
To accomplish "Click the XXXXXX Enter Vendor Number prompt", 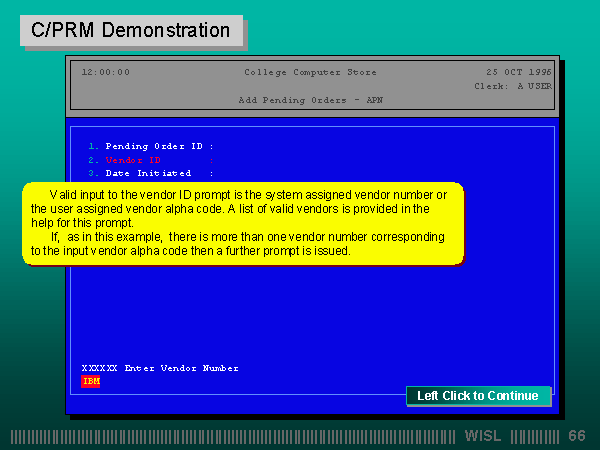I will pyautogui.click(x=160, y=368).
